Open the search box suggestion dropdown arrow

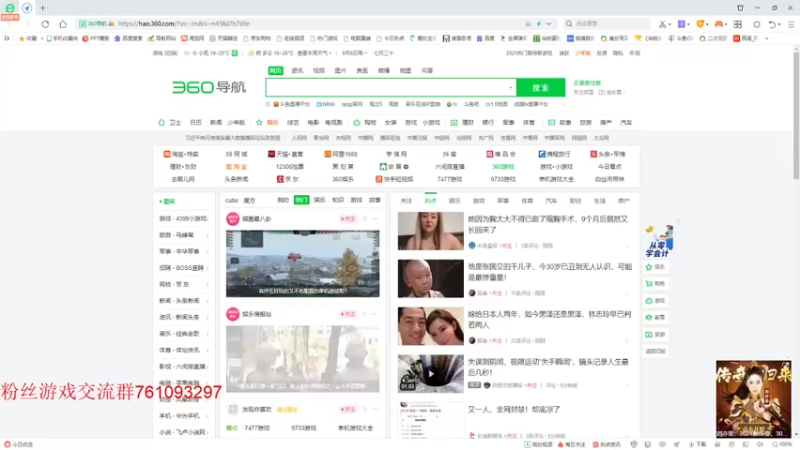(x=510, y=87)
